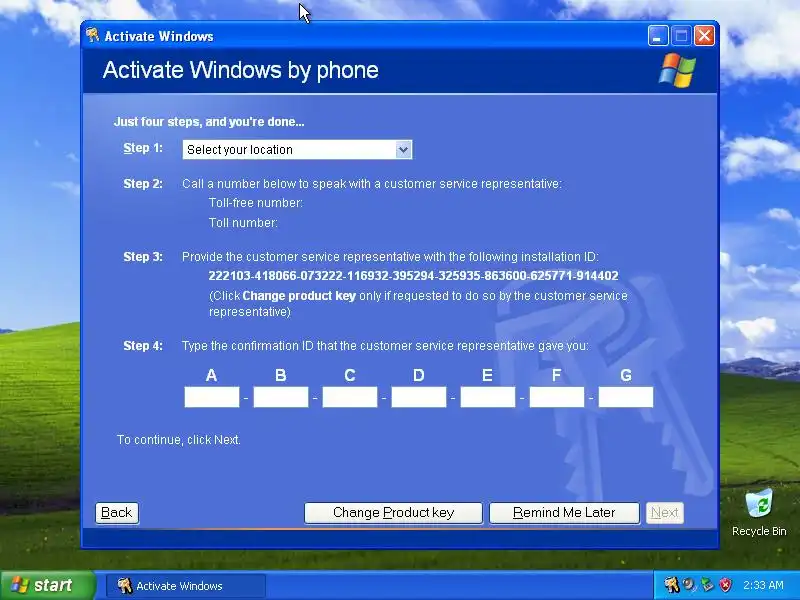Select Activate Windows taskbar button

(186, 586)
